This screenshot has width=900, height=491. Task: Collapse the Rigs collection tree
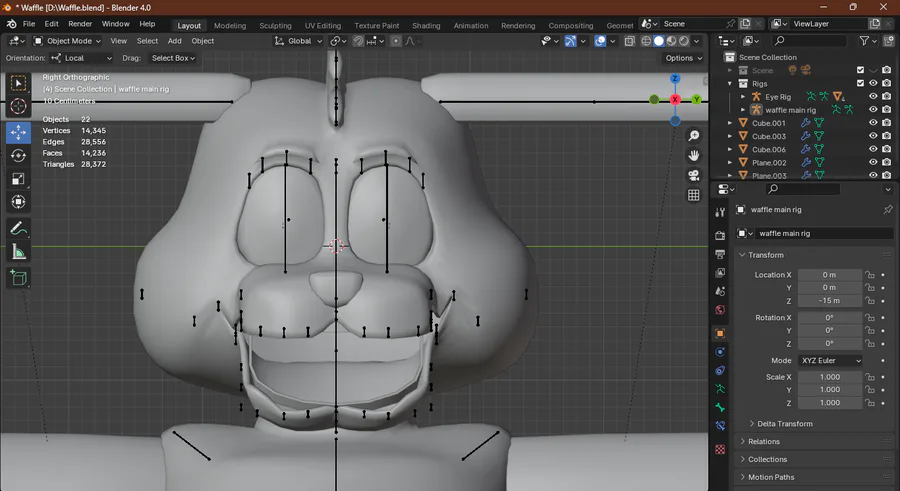730,84
